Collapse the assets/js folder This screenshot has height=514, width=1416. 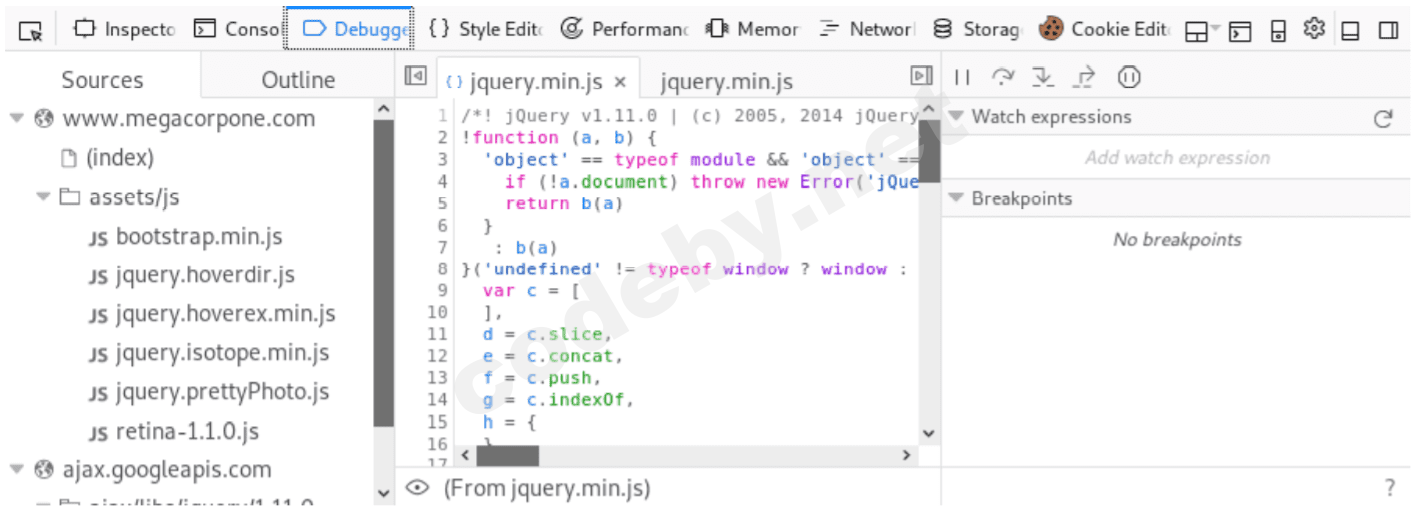[43, 196]
